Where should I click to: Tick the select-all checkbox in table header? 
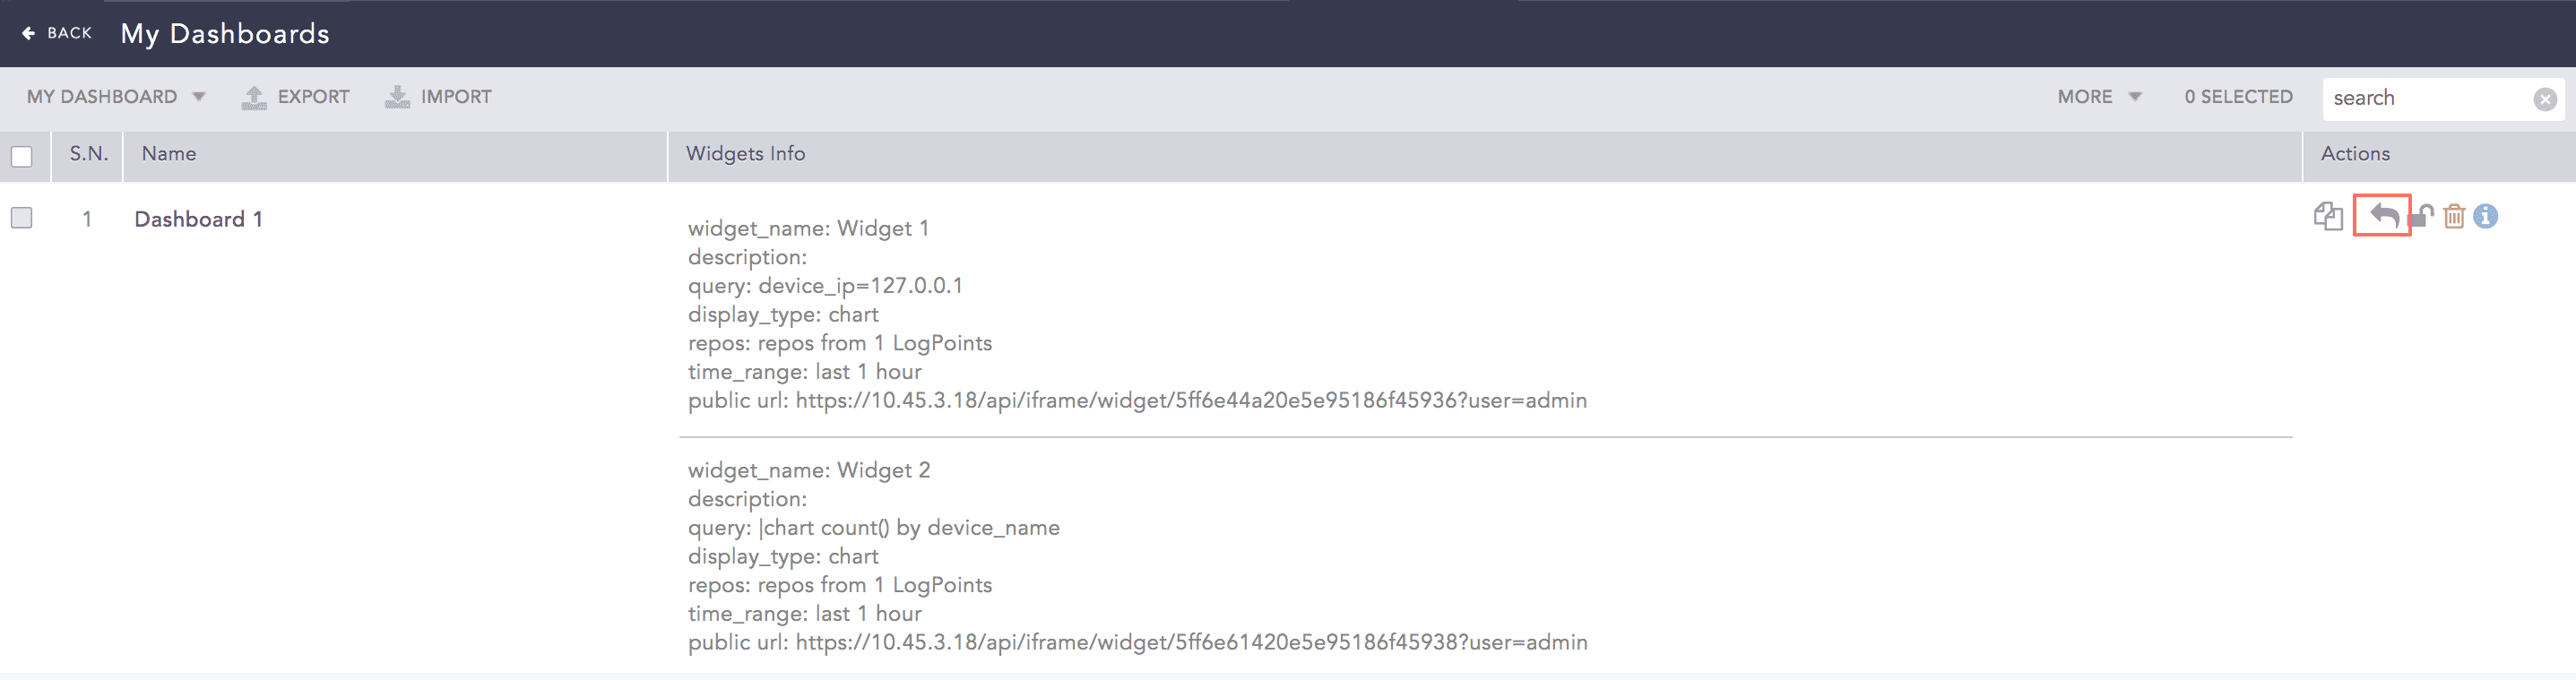click(22, 156)
